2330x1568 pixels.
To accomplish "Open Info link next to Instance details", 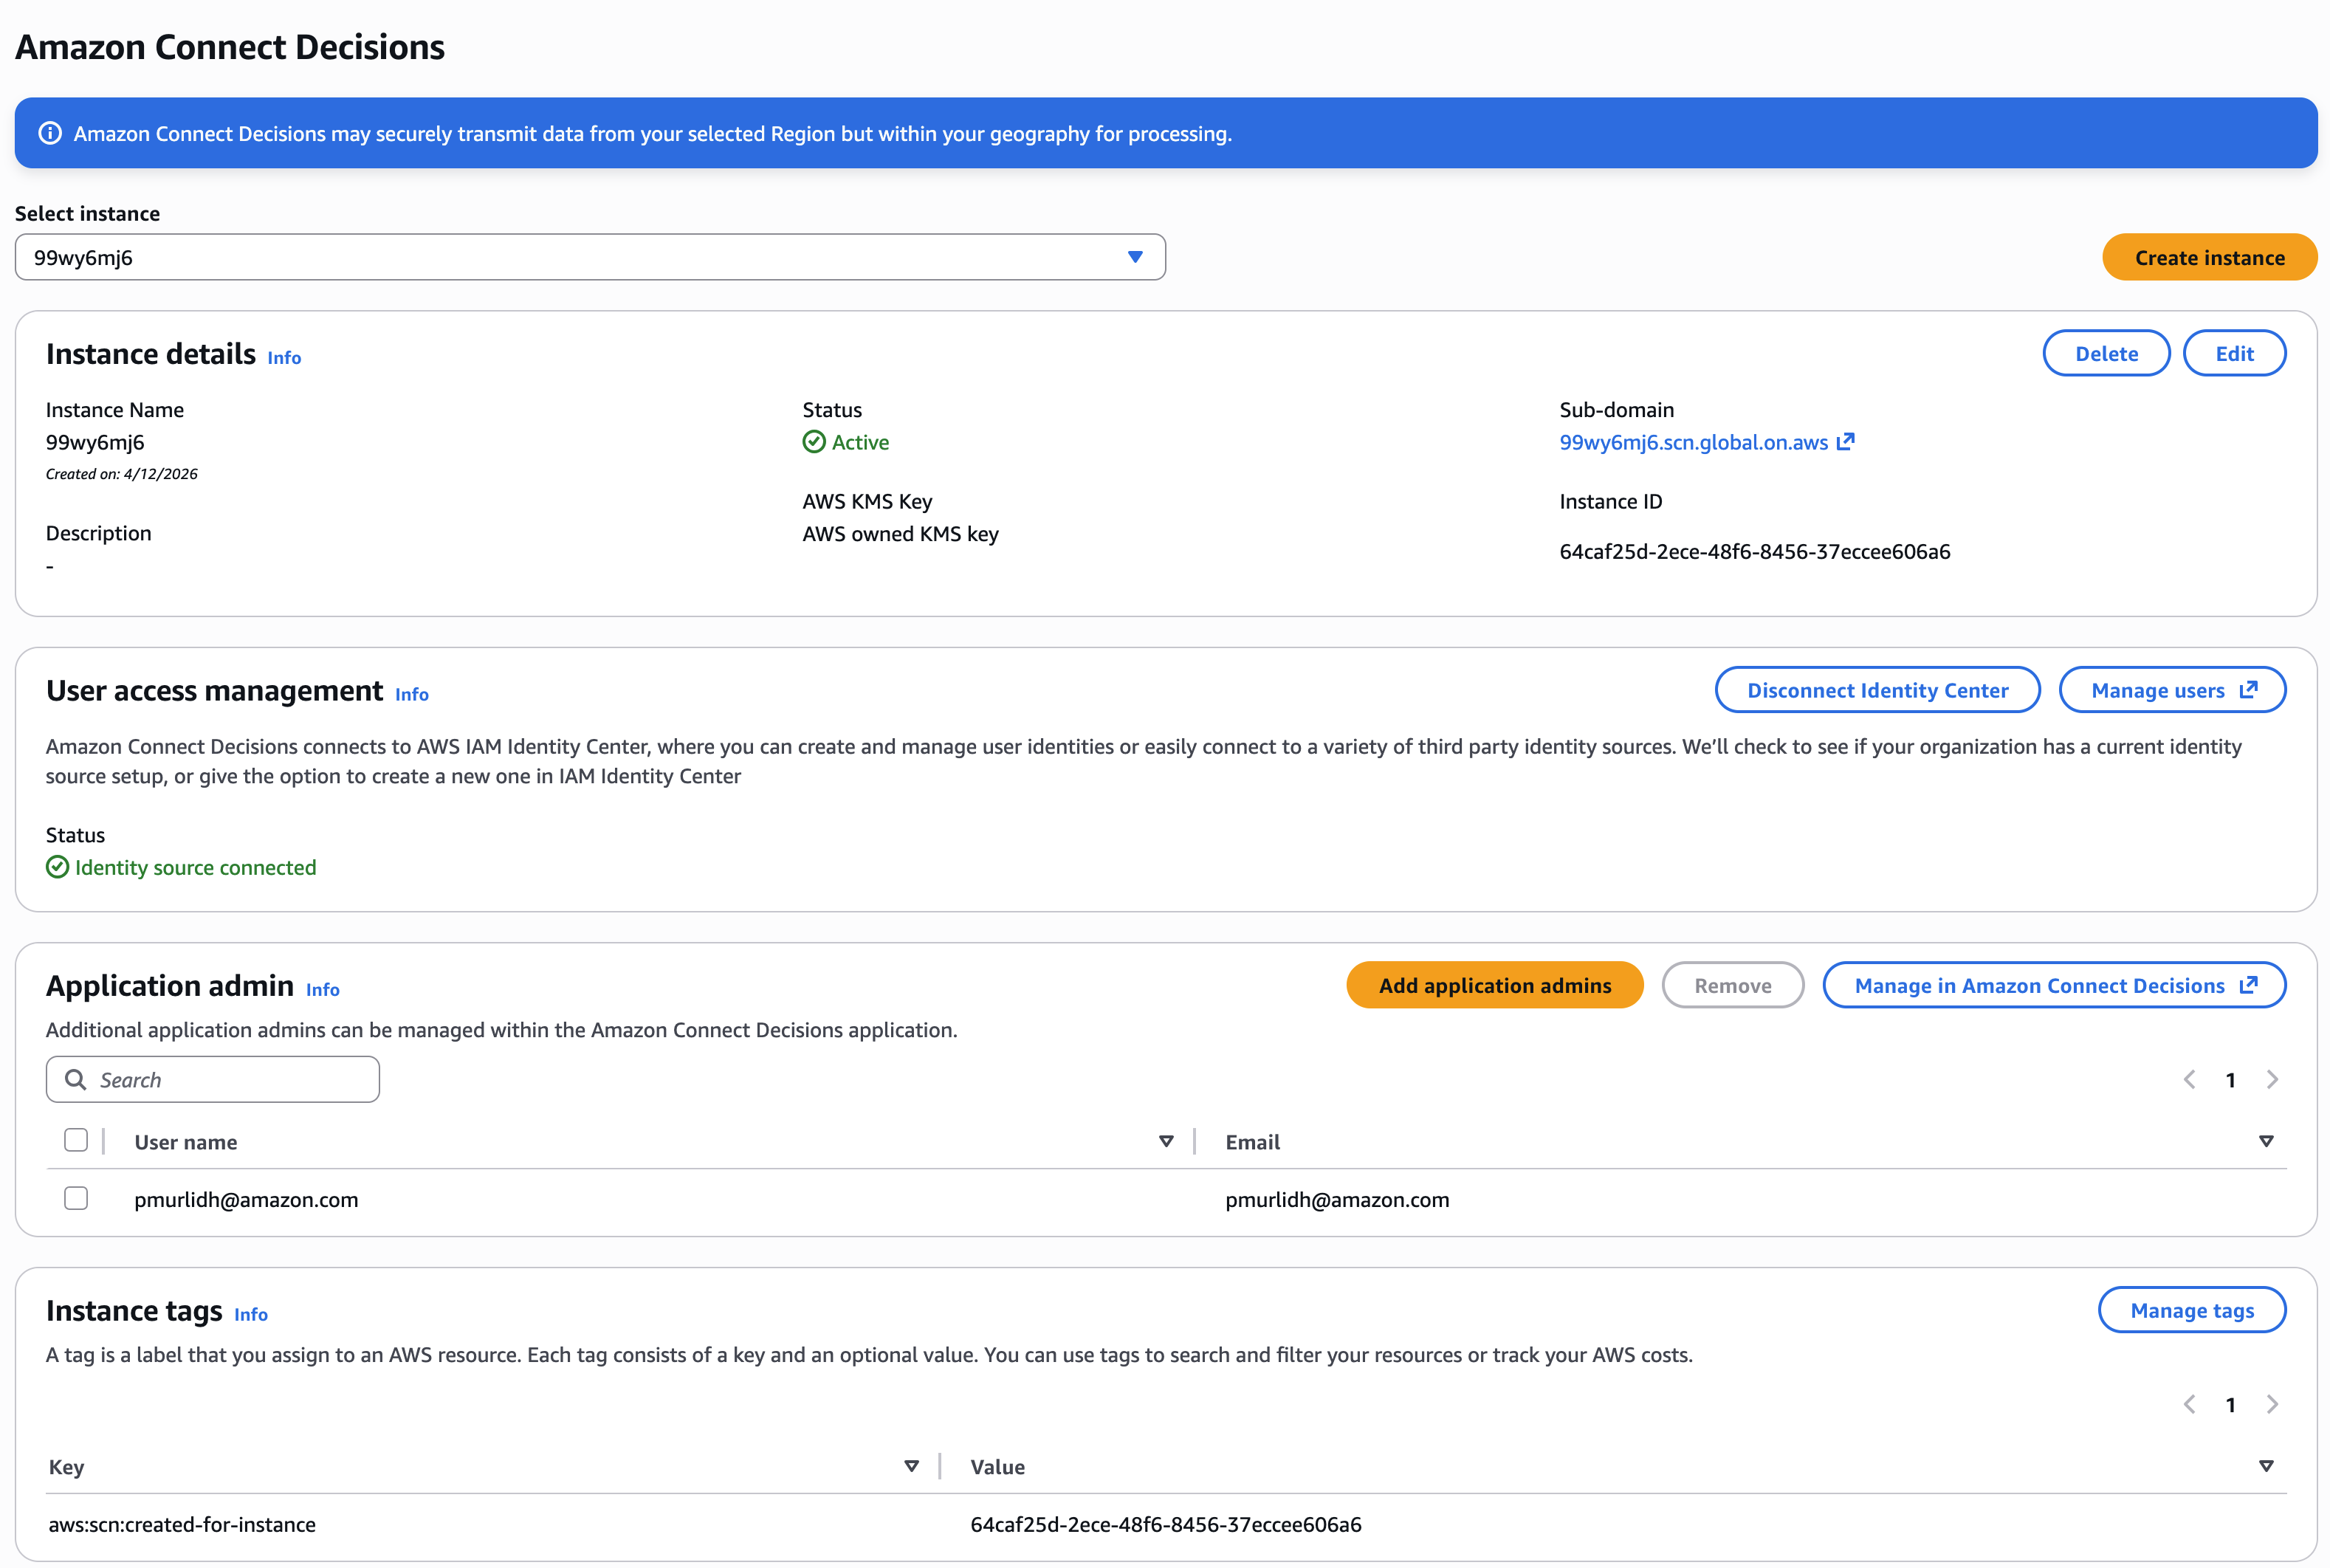I will pos(284,357).
